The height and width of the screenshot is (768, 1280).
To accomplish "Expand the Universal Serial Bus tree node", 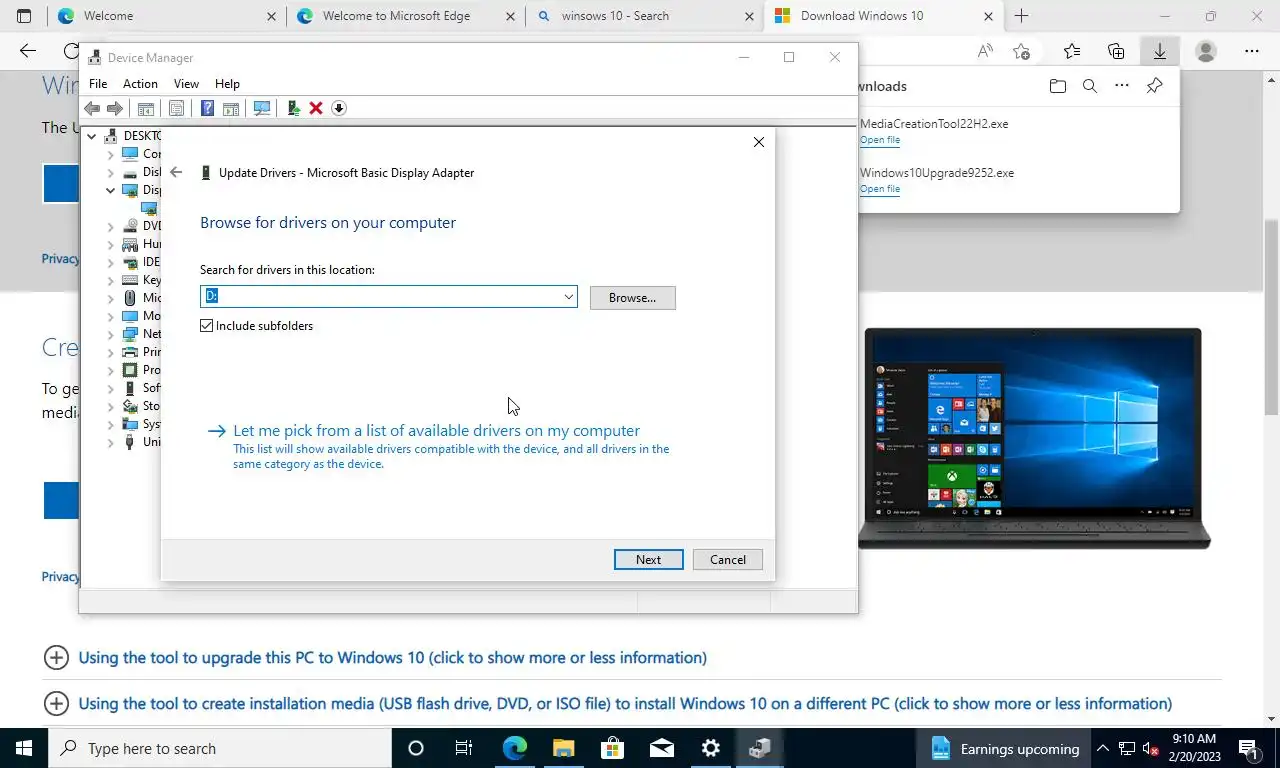I will pos(111,442).
